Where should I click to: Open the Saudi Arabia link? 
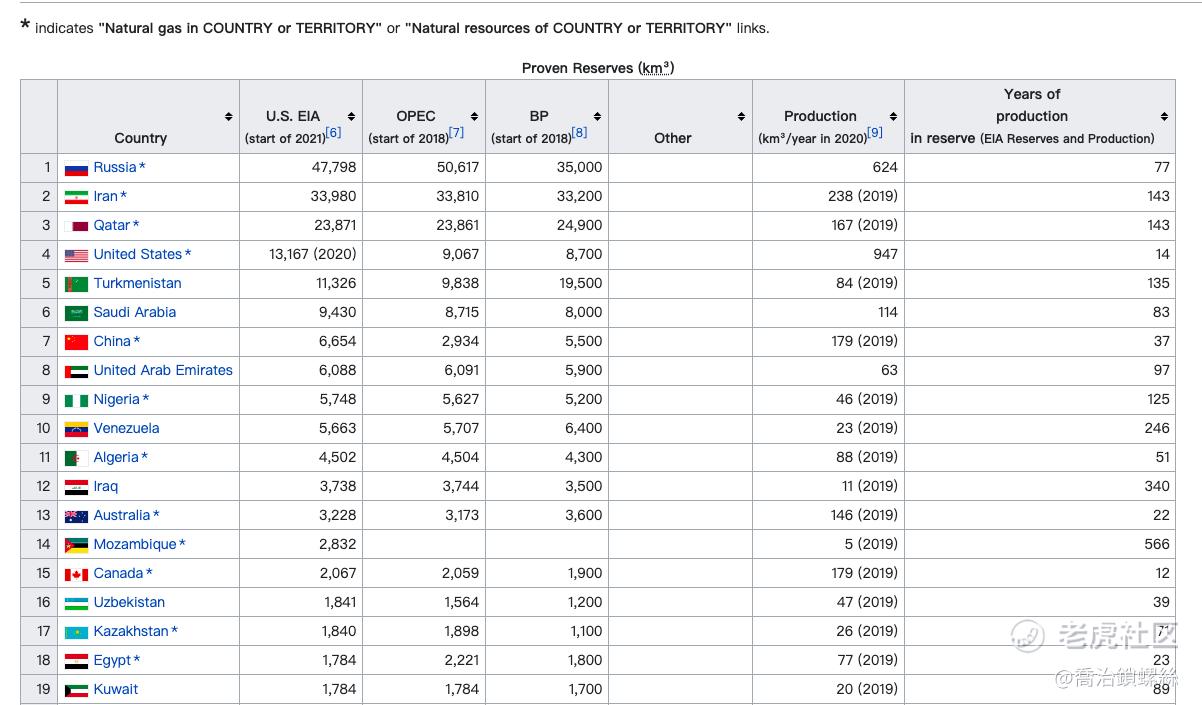[135, 312]
